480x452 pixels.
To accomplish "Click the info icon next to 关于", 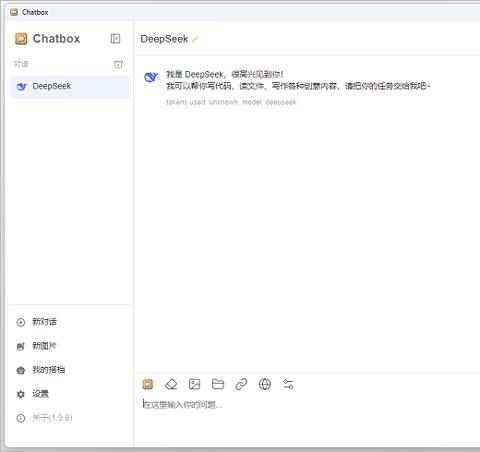I will pos(21,418).
